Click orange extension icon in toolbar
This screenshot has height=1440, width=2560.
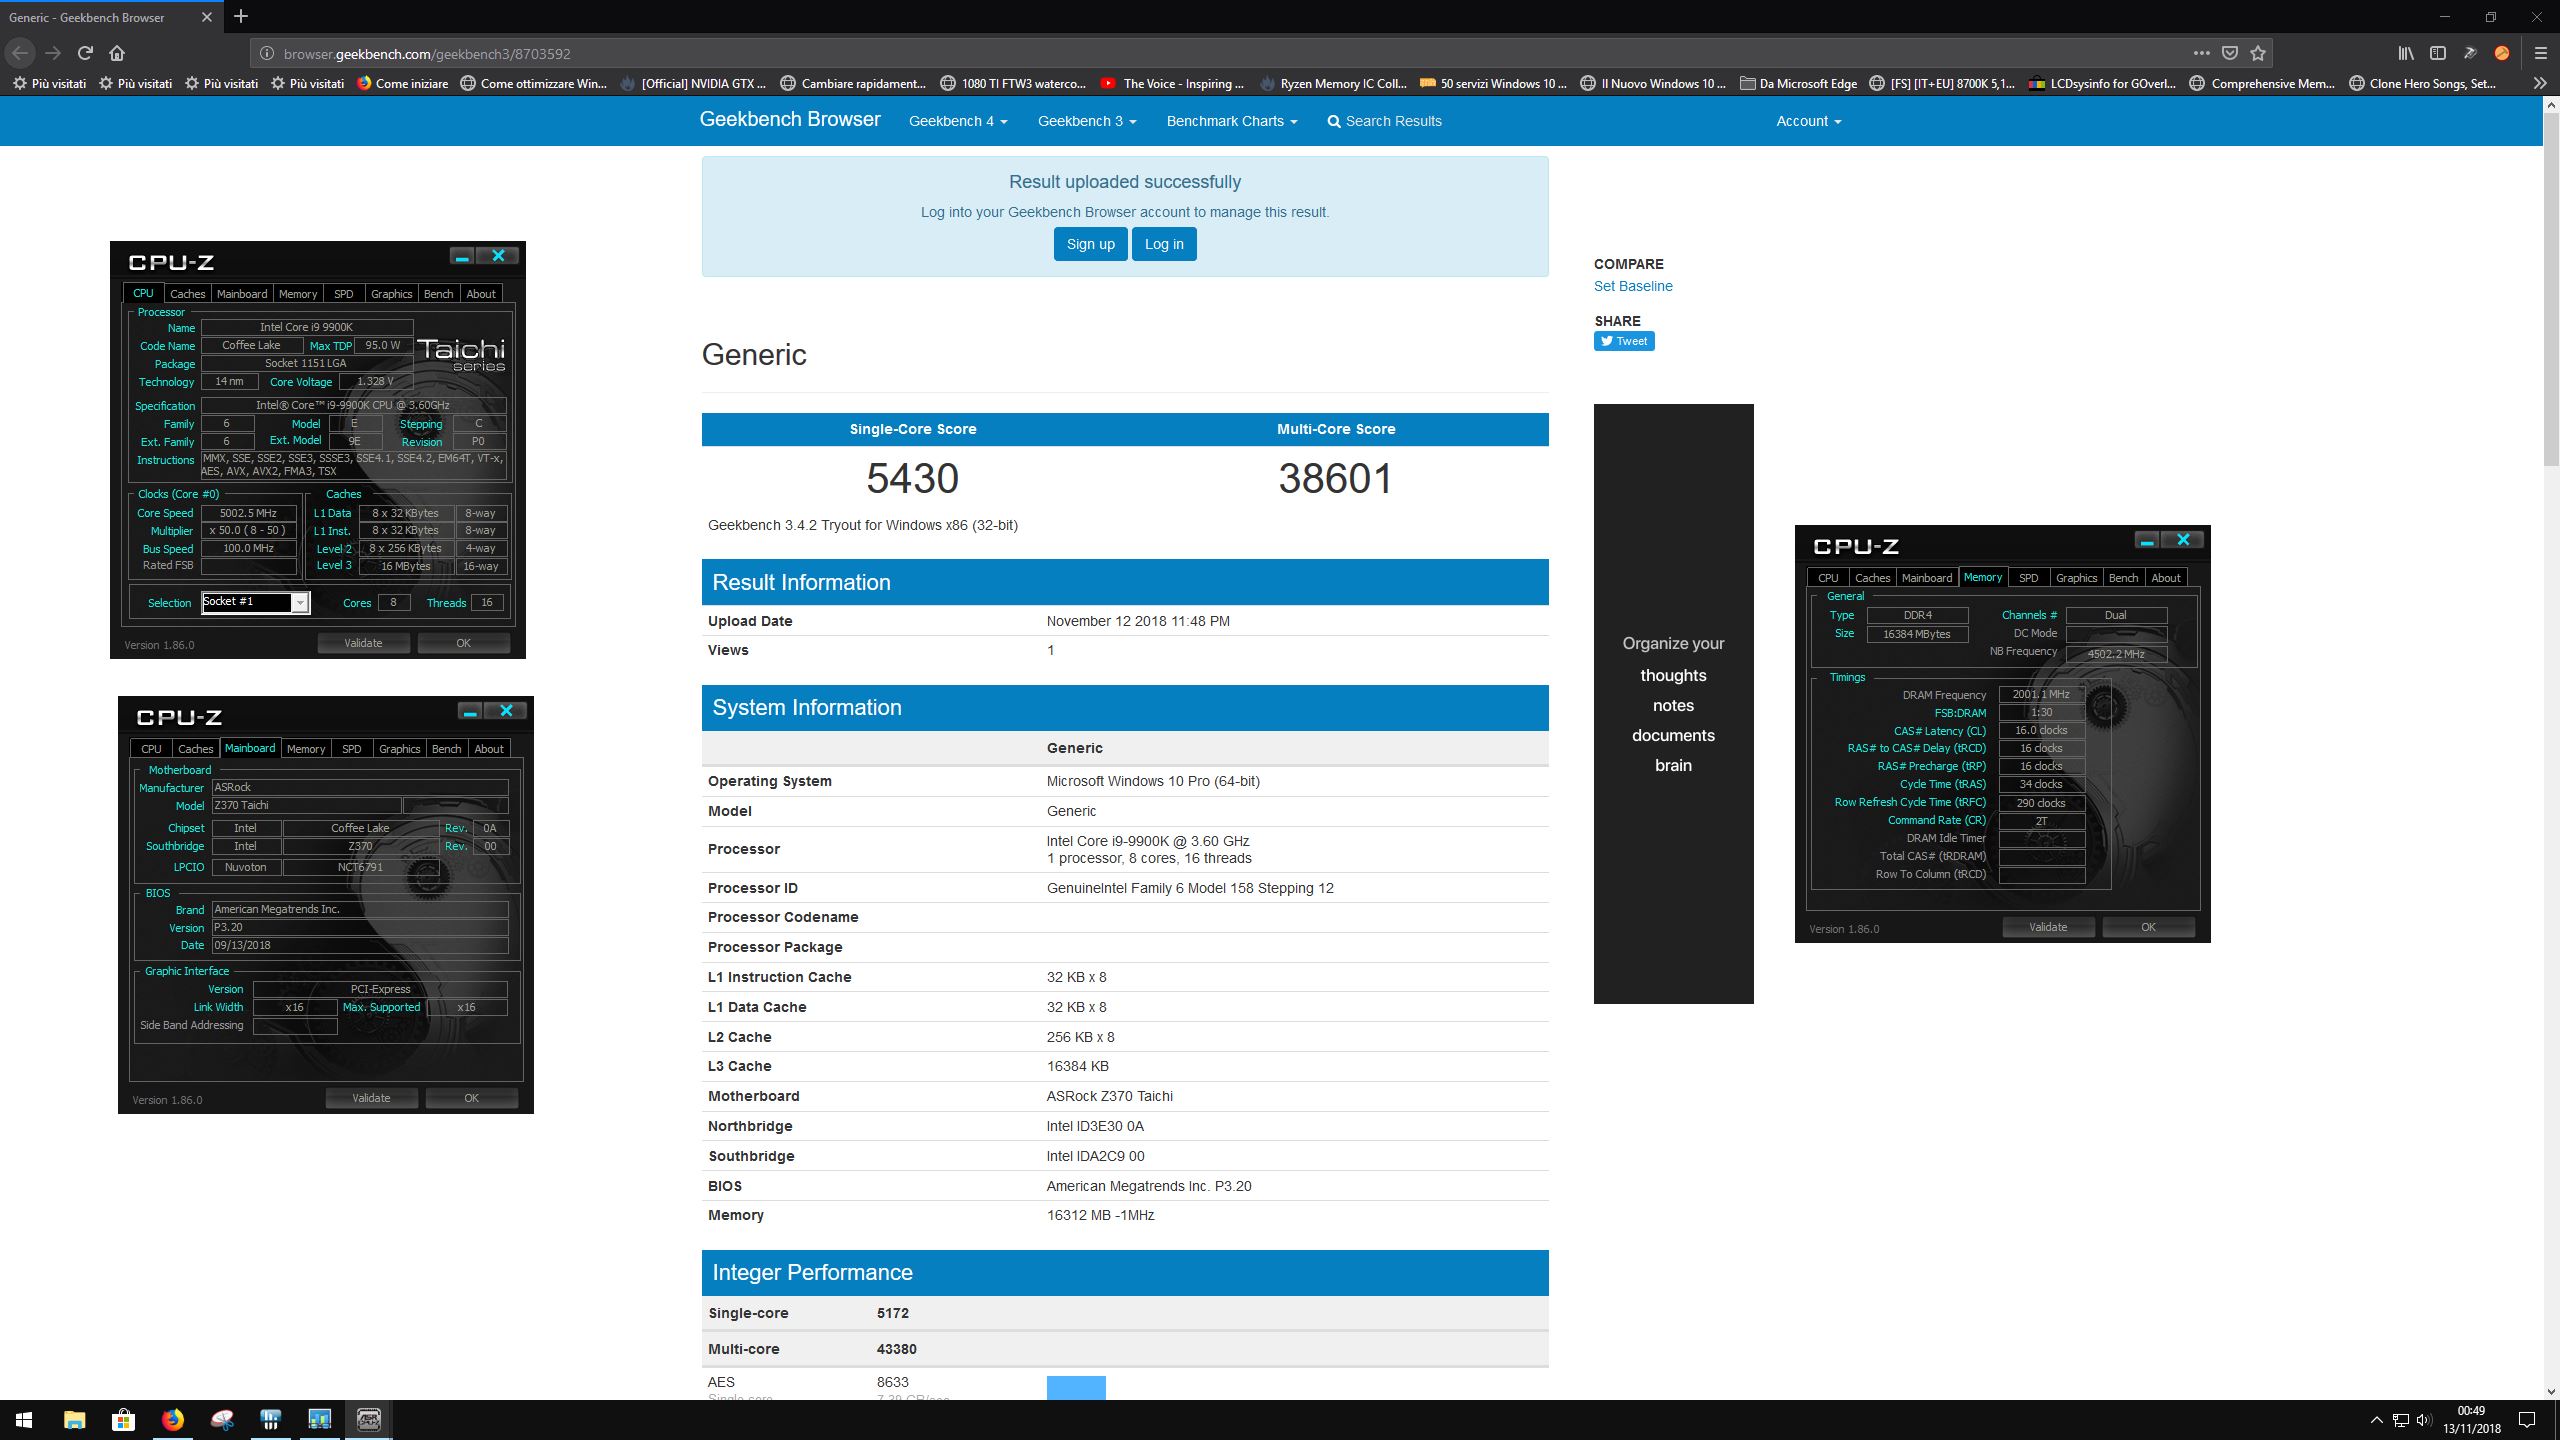pos(2502,53)
